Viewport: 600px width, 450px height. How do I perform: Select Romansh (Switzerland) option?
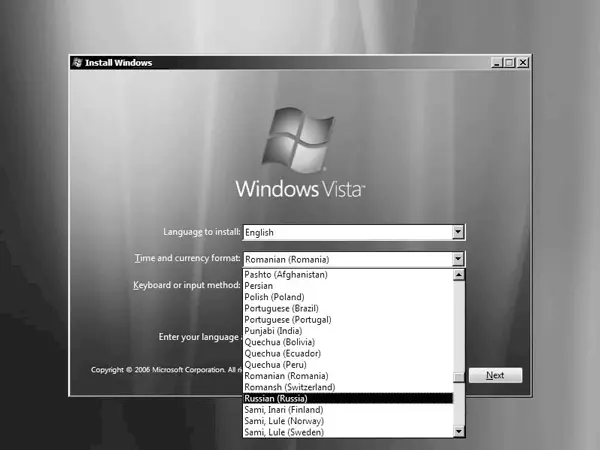[x=348, y=387]
